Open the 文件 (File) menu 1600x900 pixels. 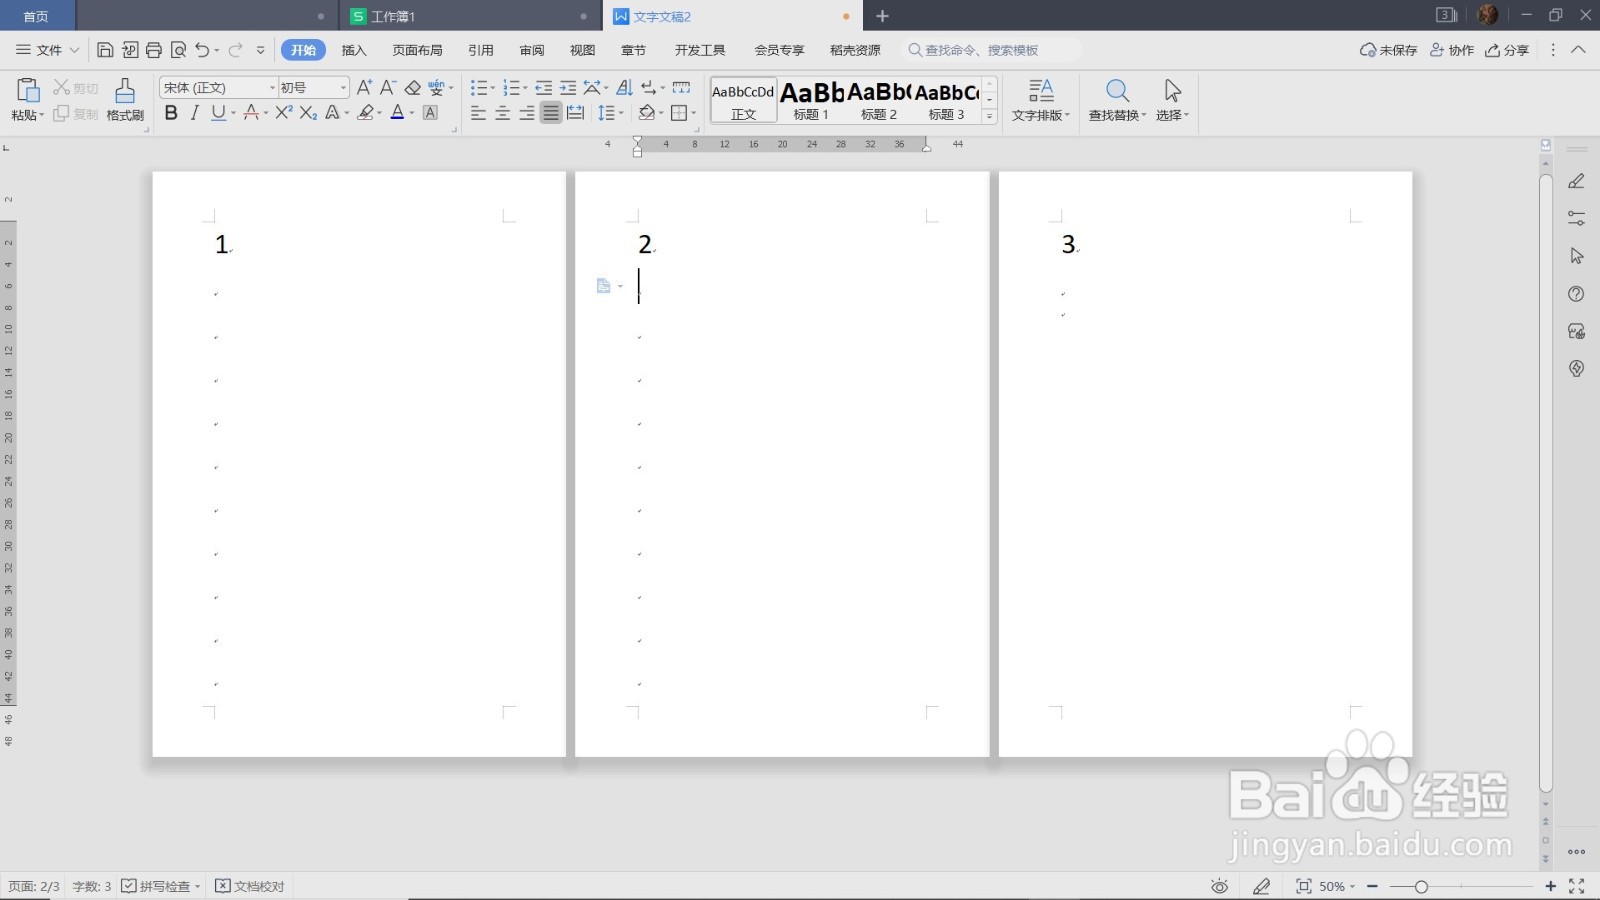tap(48, 50)
